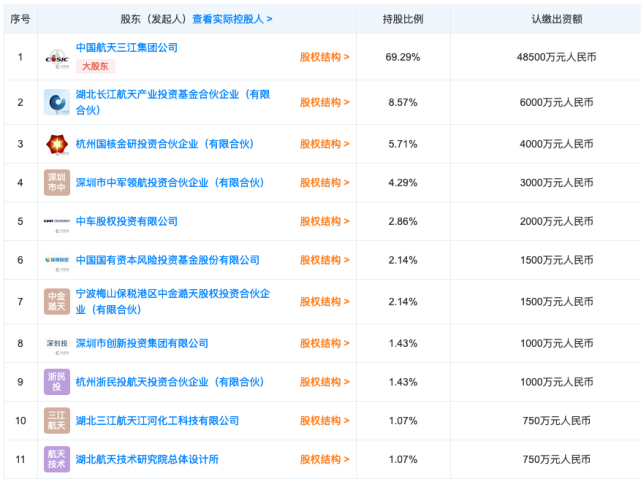The width and height of the screenshot is (641, 479).
Task: Click the 深圳市中 avatar icon
Action: click(x=57, y=182)
